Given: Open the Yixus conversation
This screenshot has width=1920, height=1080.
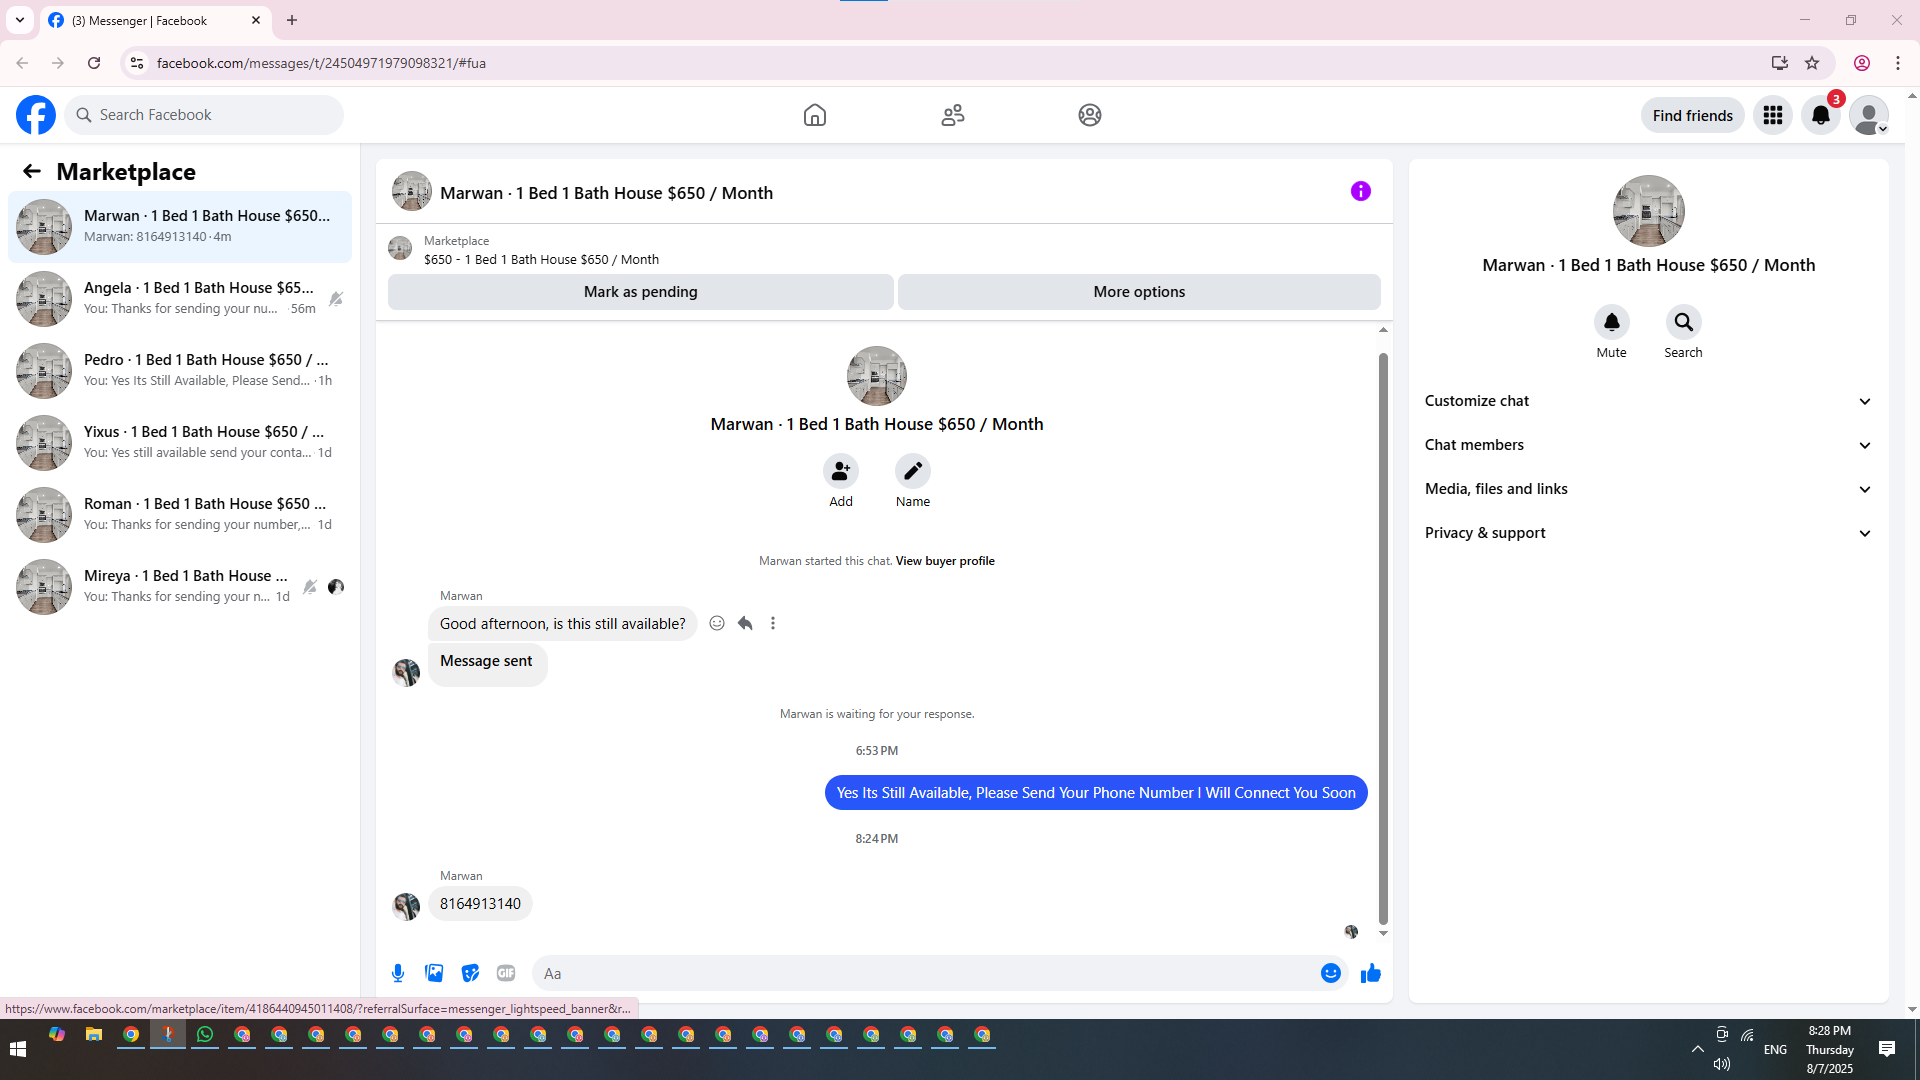Looking at the screenshot, I should (x=180, y=443).
